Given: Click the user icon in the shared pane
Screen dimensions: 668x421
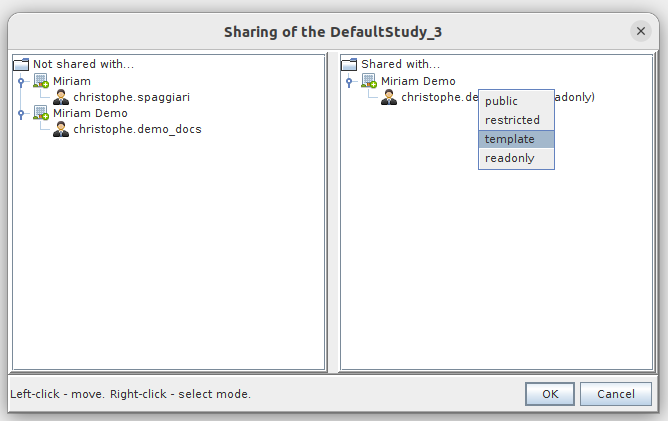Looking at the screenshot, I should click(x=389, y=97).
